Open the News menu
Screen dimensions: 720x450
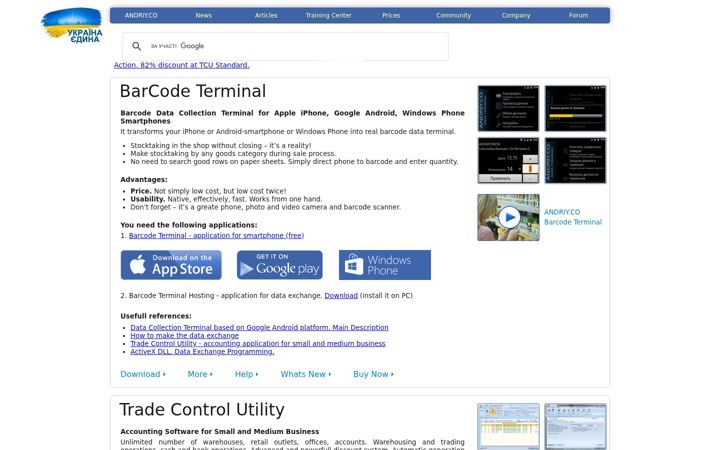point(203,15)
